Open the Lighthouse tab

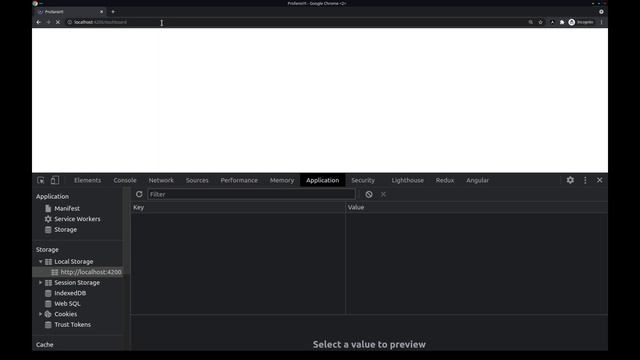click(x=408, y=180)
